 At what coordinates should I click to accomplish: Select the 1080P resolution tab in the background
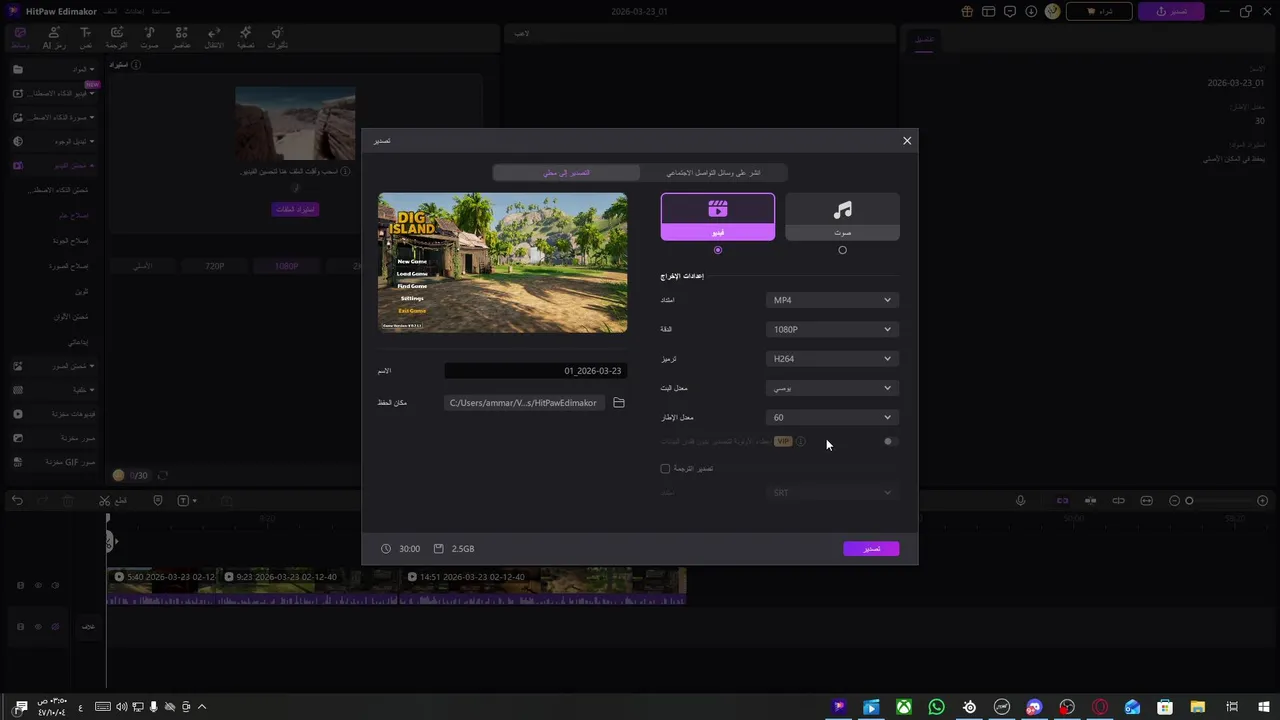pyautogui.click(x=286, y=266)
